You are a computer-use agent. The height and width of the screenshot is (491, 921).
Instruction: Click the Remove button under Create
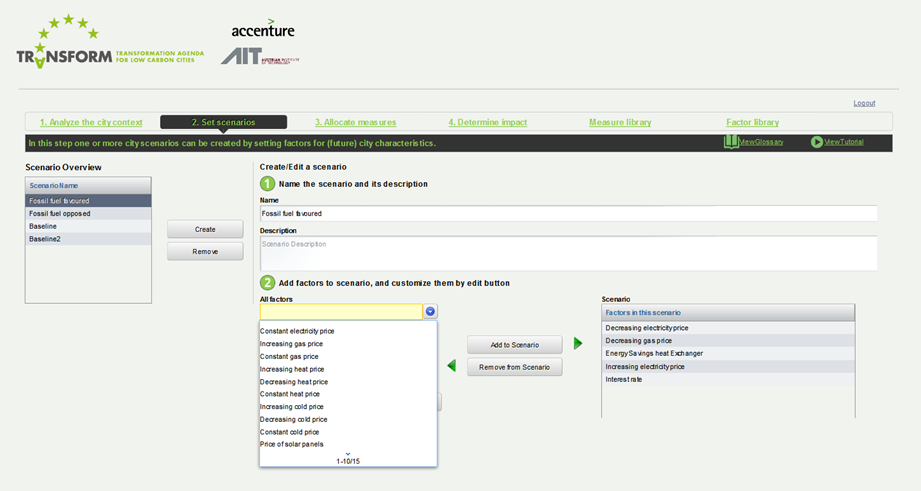coord(205,251)
